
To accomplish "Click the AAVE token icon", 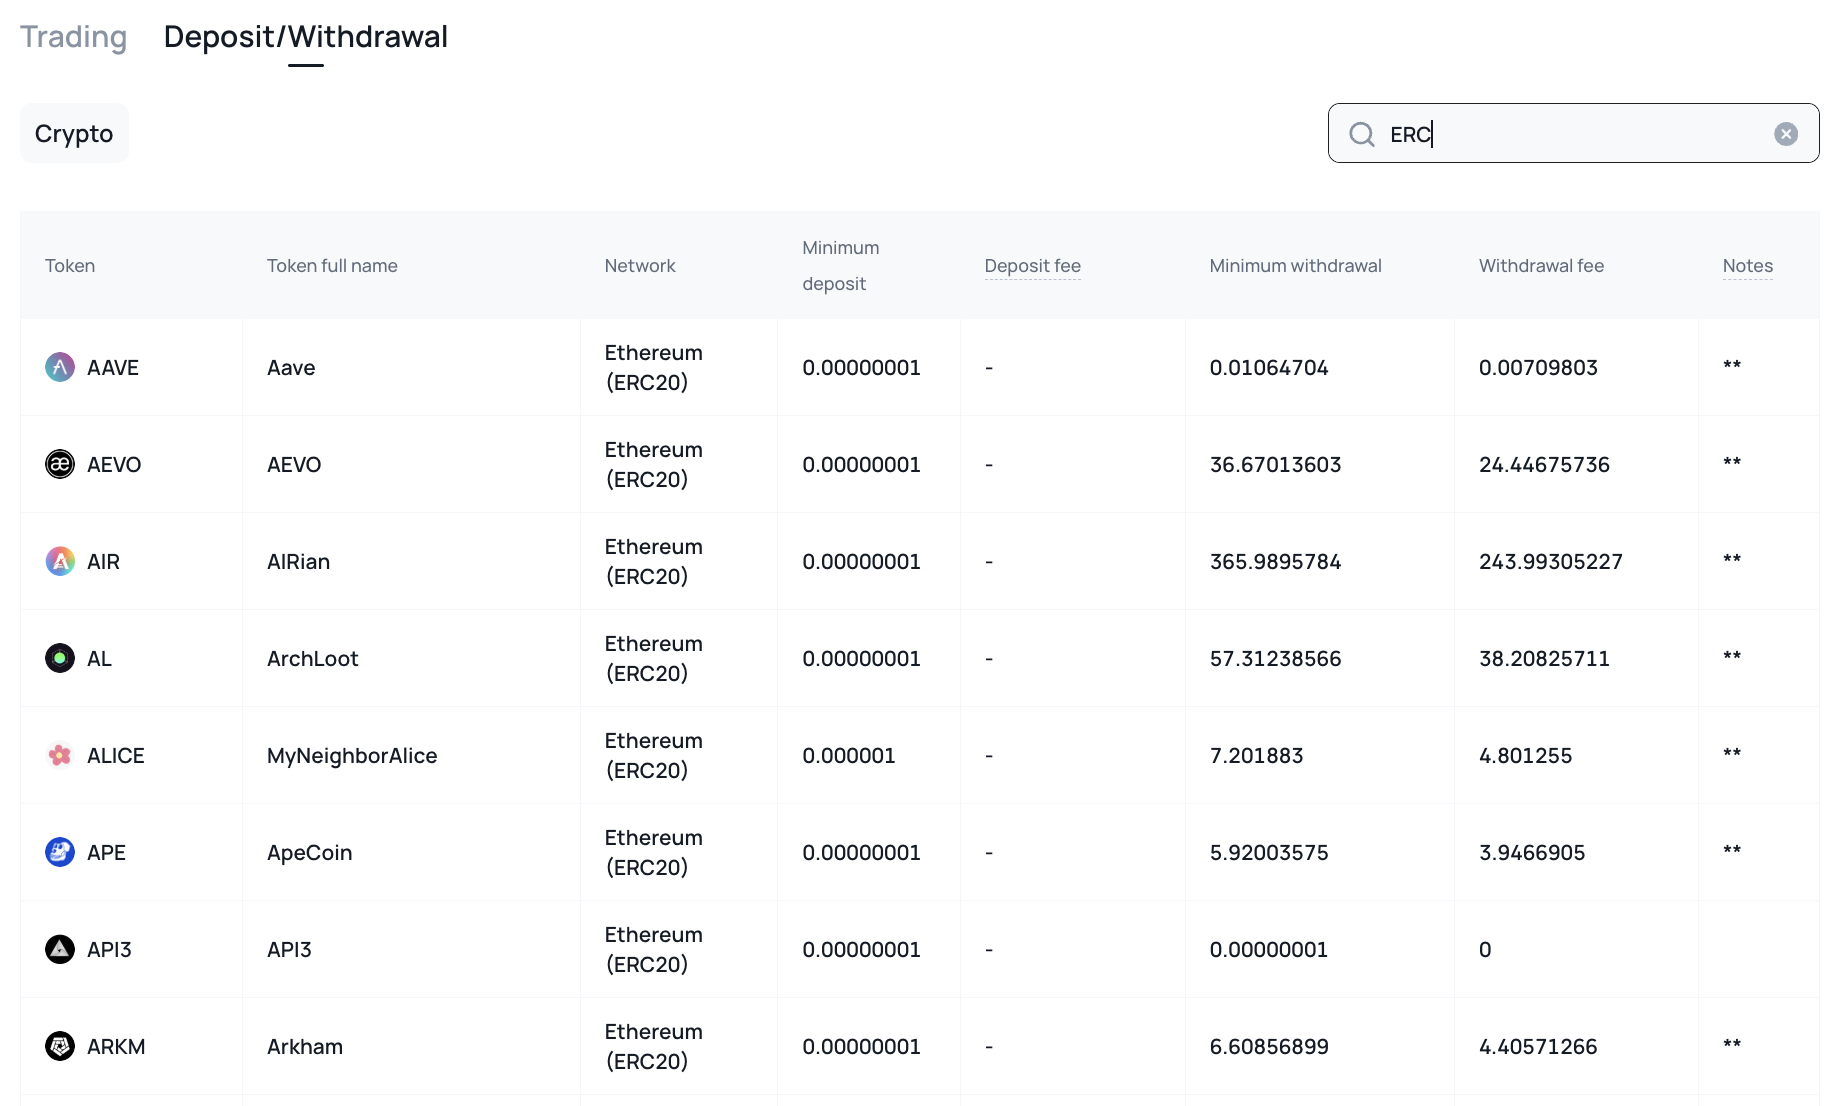I will pyautogui.click(x=60, y=367).
